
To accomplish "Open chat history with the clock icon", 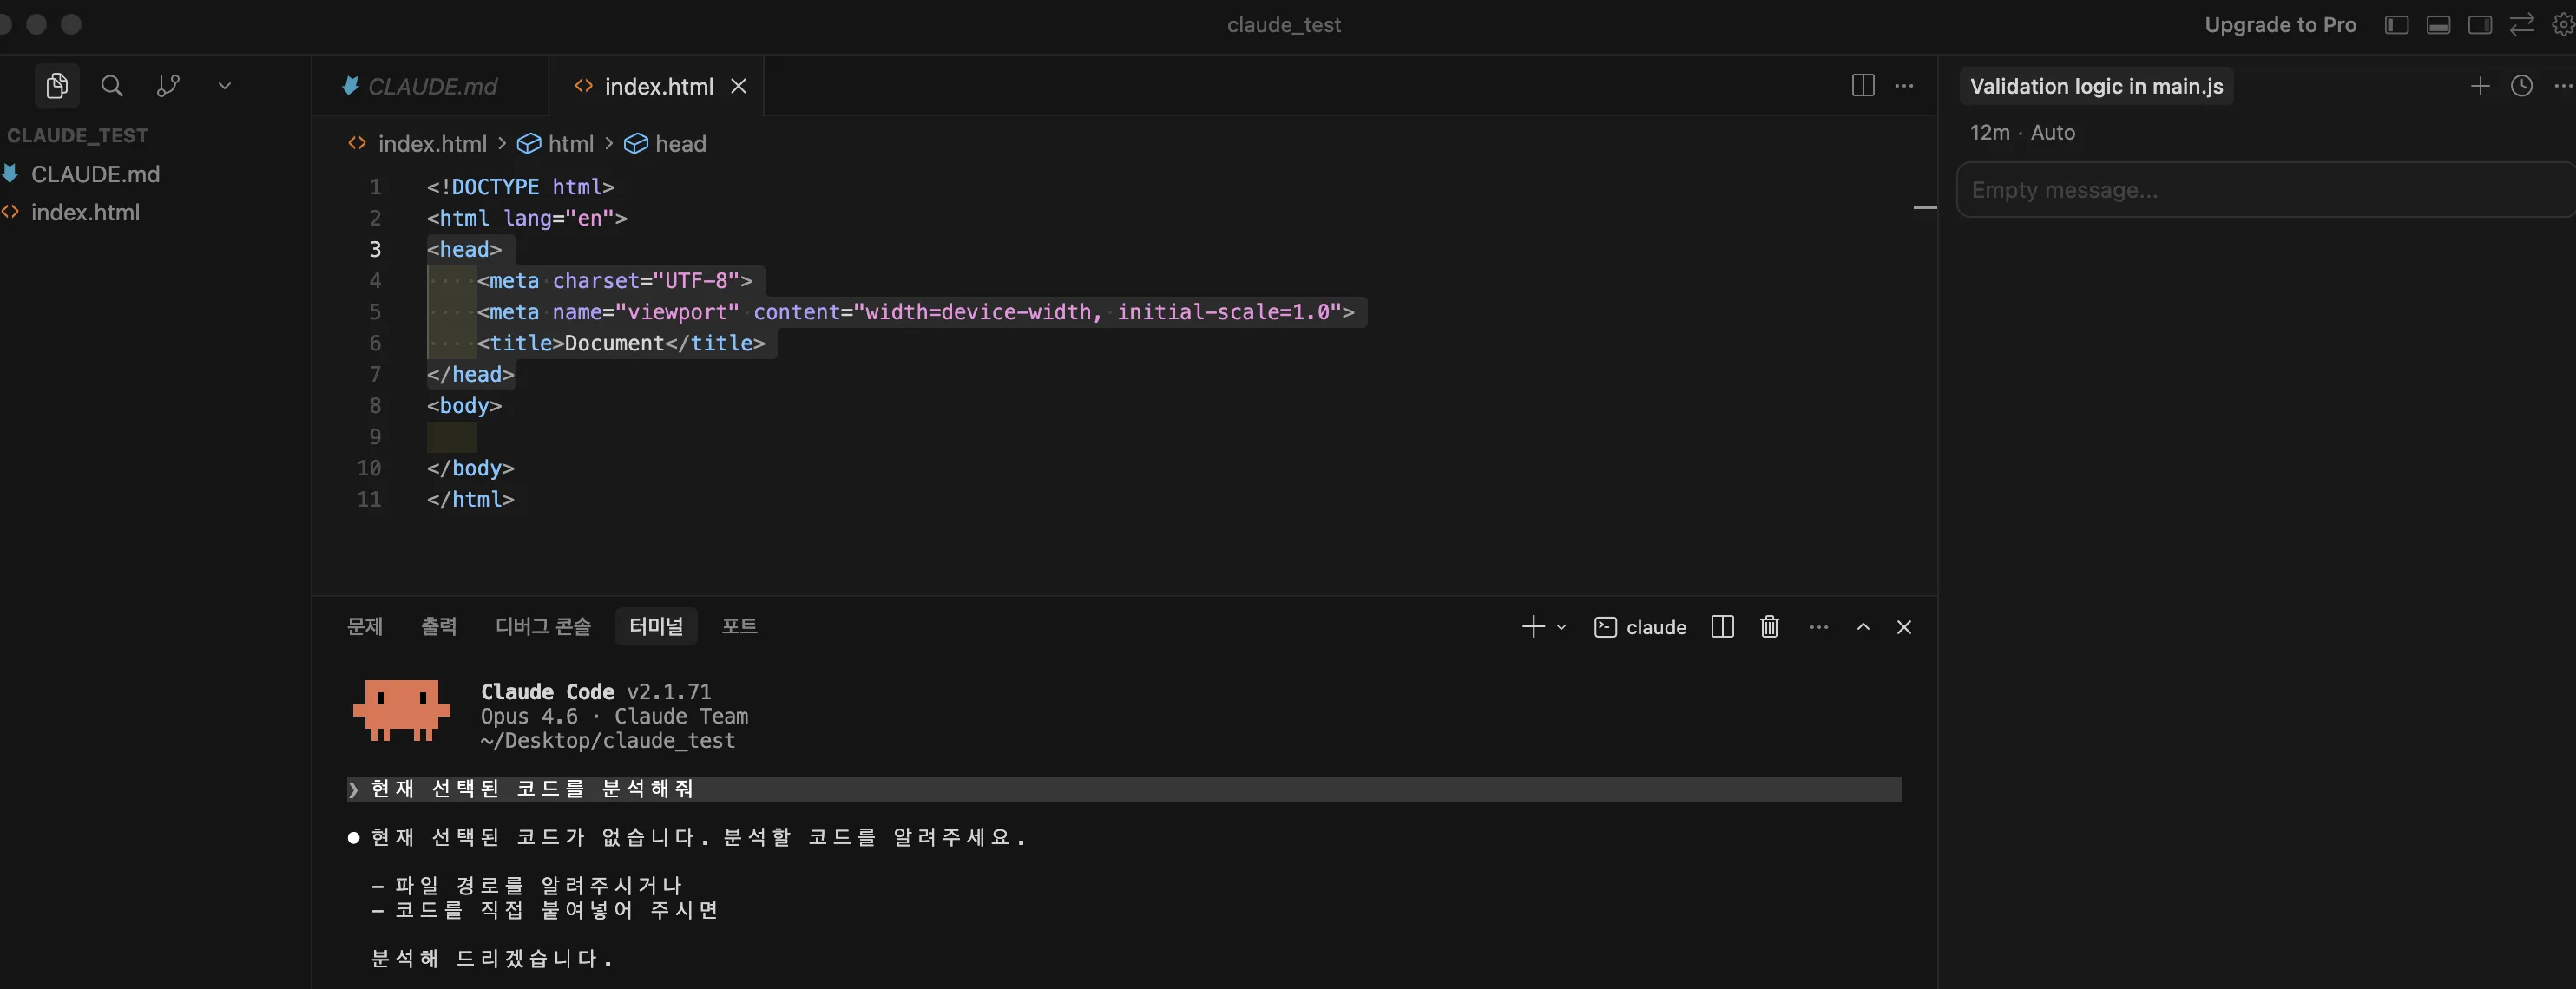I will (2522, 86).
